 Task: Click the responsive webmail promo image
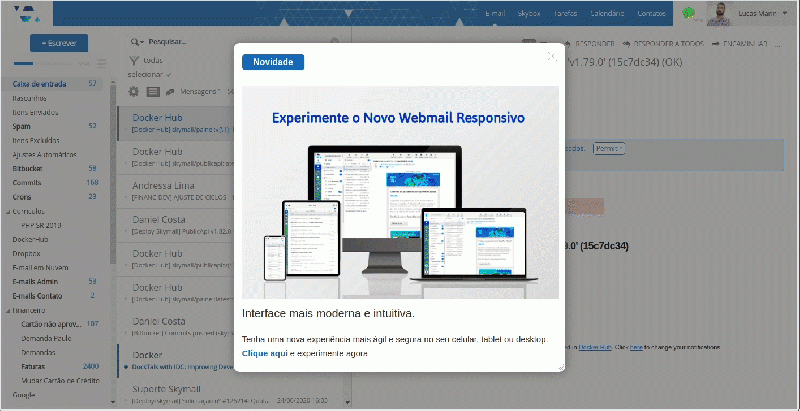400,192
